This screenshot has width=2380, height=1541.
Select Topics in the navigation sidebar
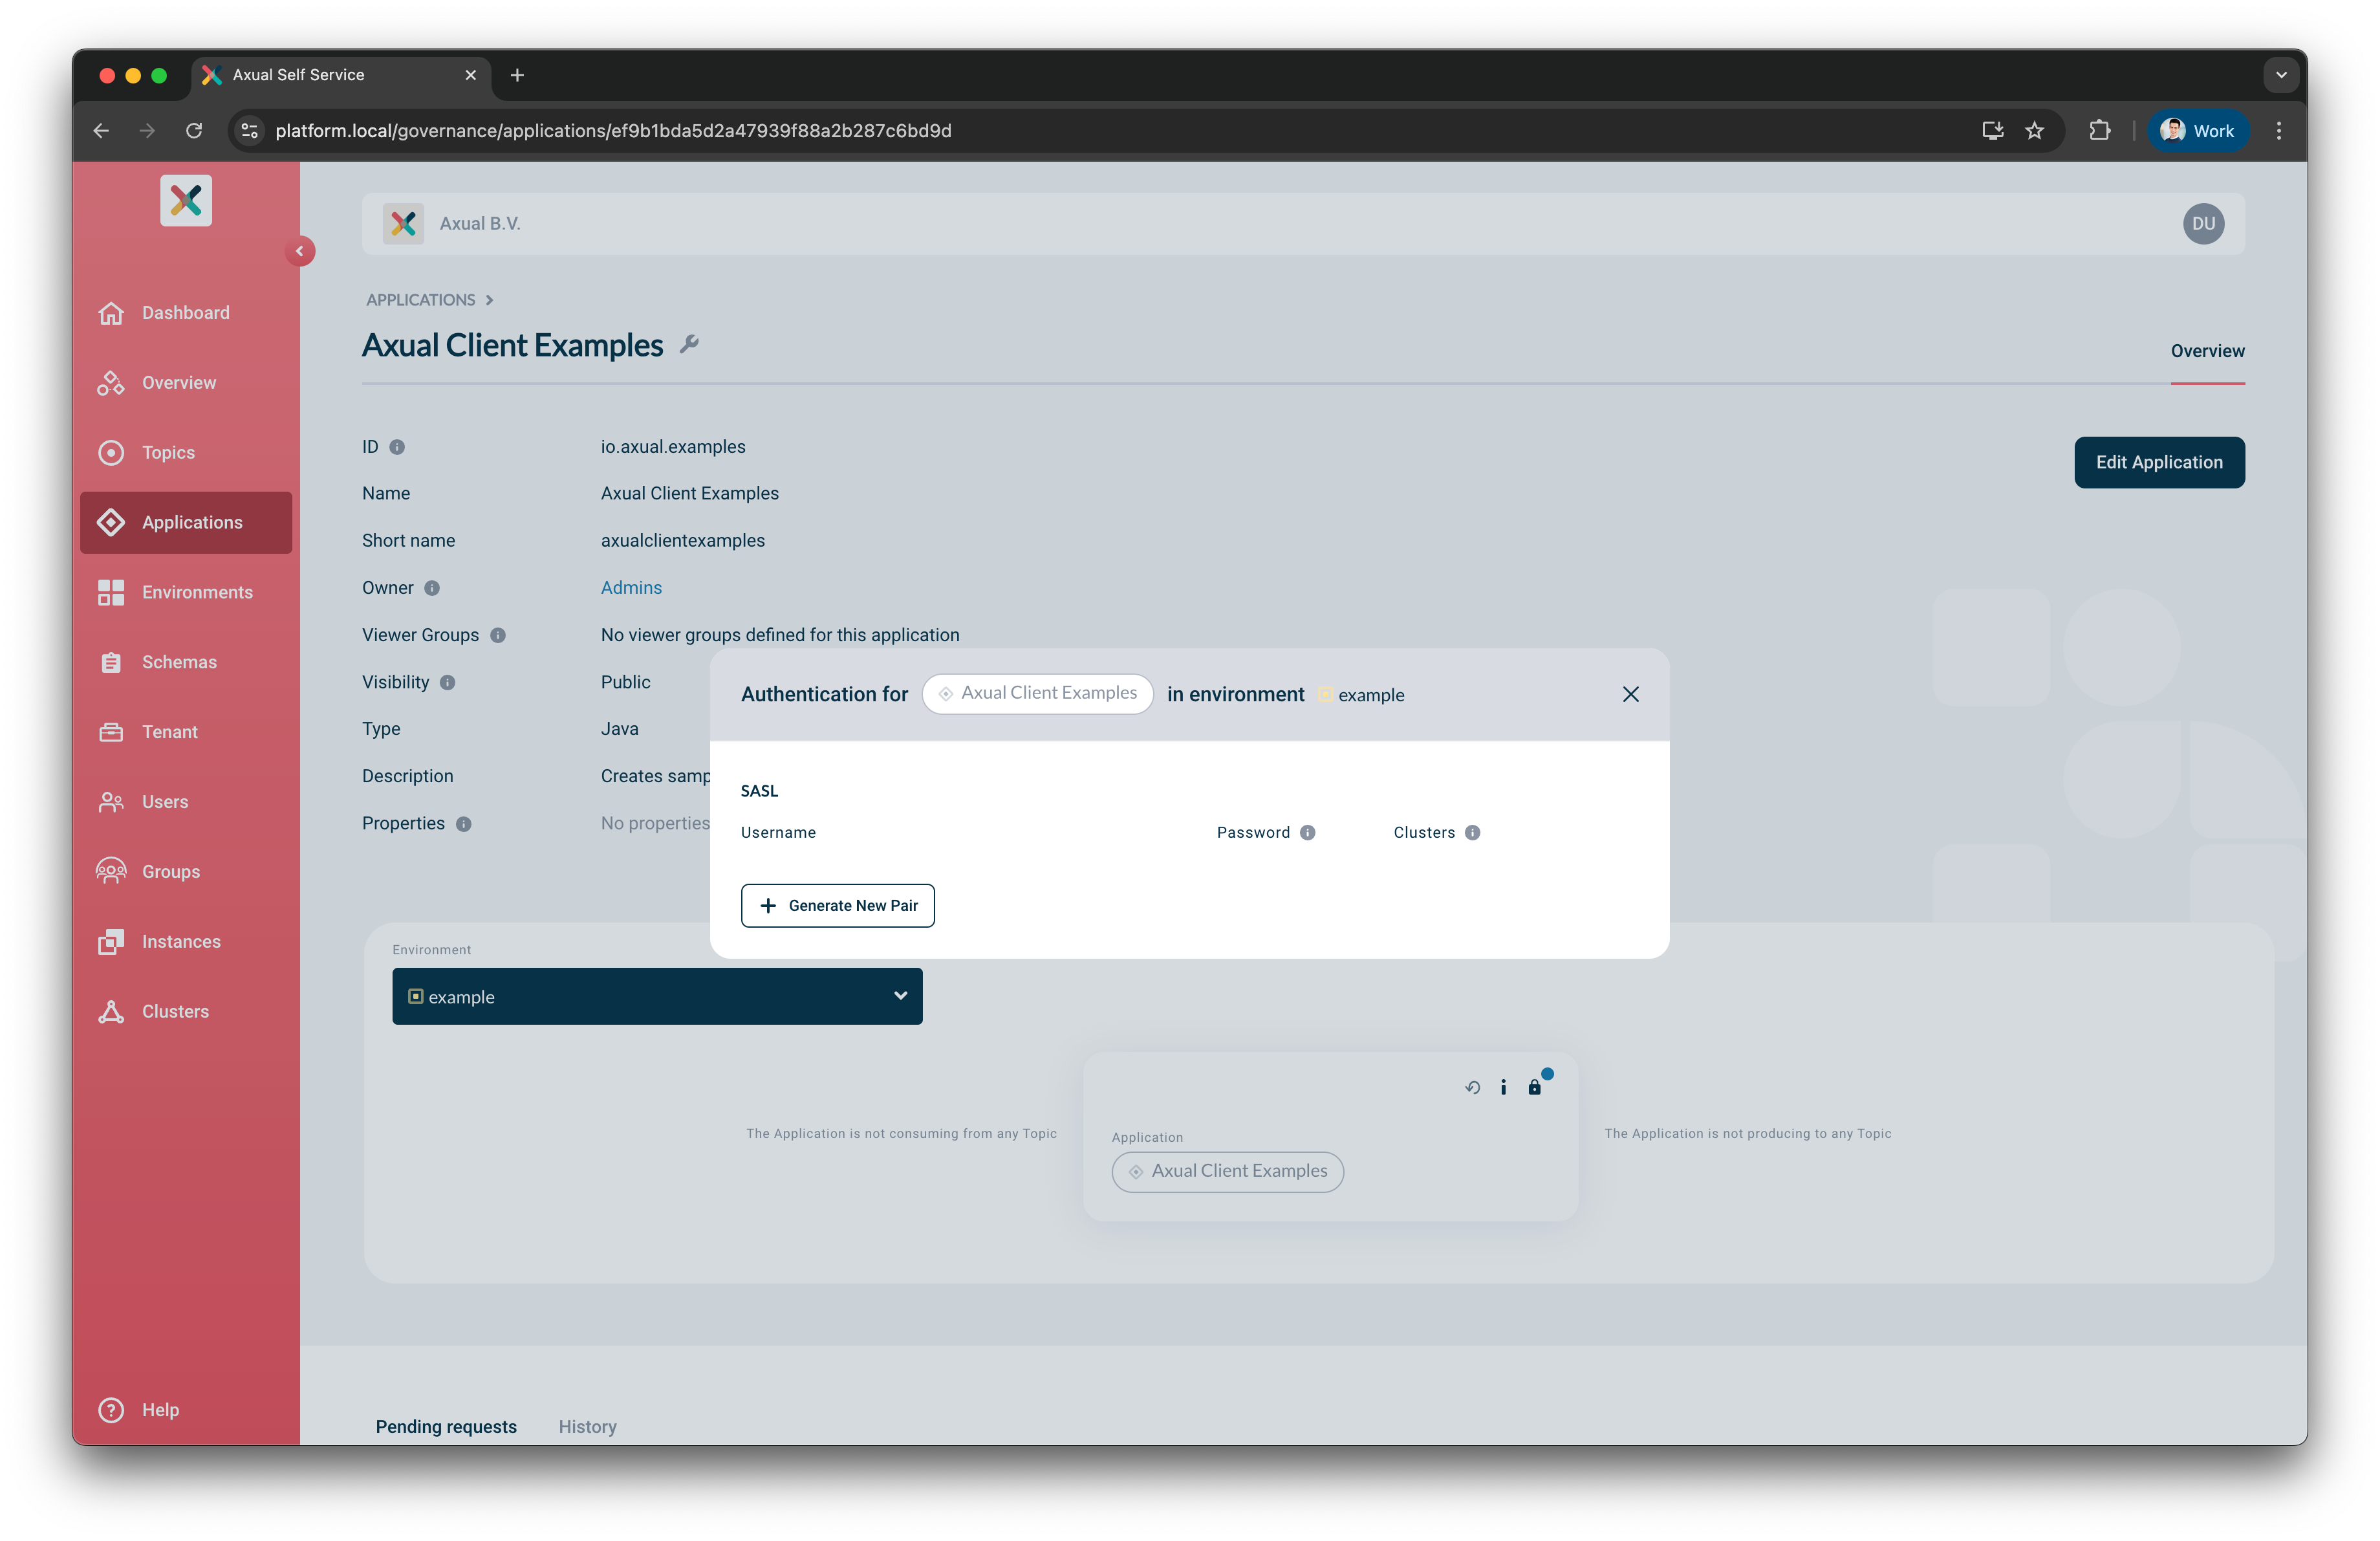click(x=168, y=452)
